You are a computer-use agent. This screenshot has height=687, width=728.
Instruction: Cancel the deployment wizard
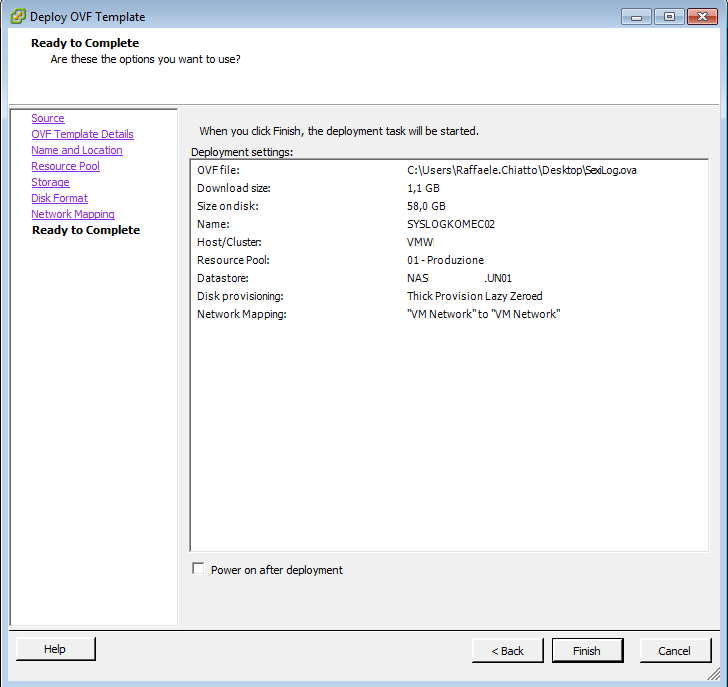point(675,650)
